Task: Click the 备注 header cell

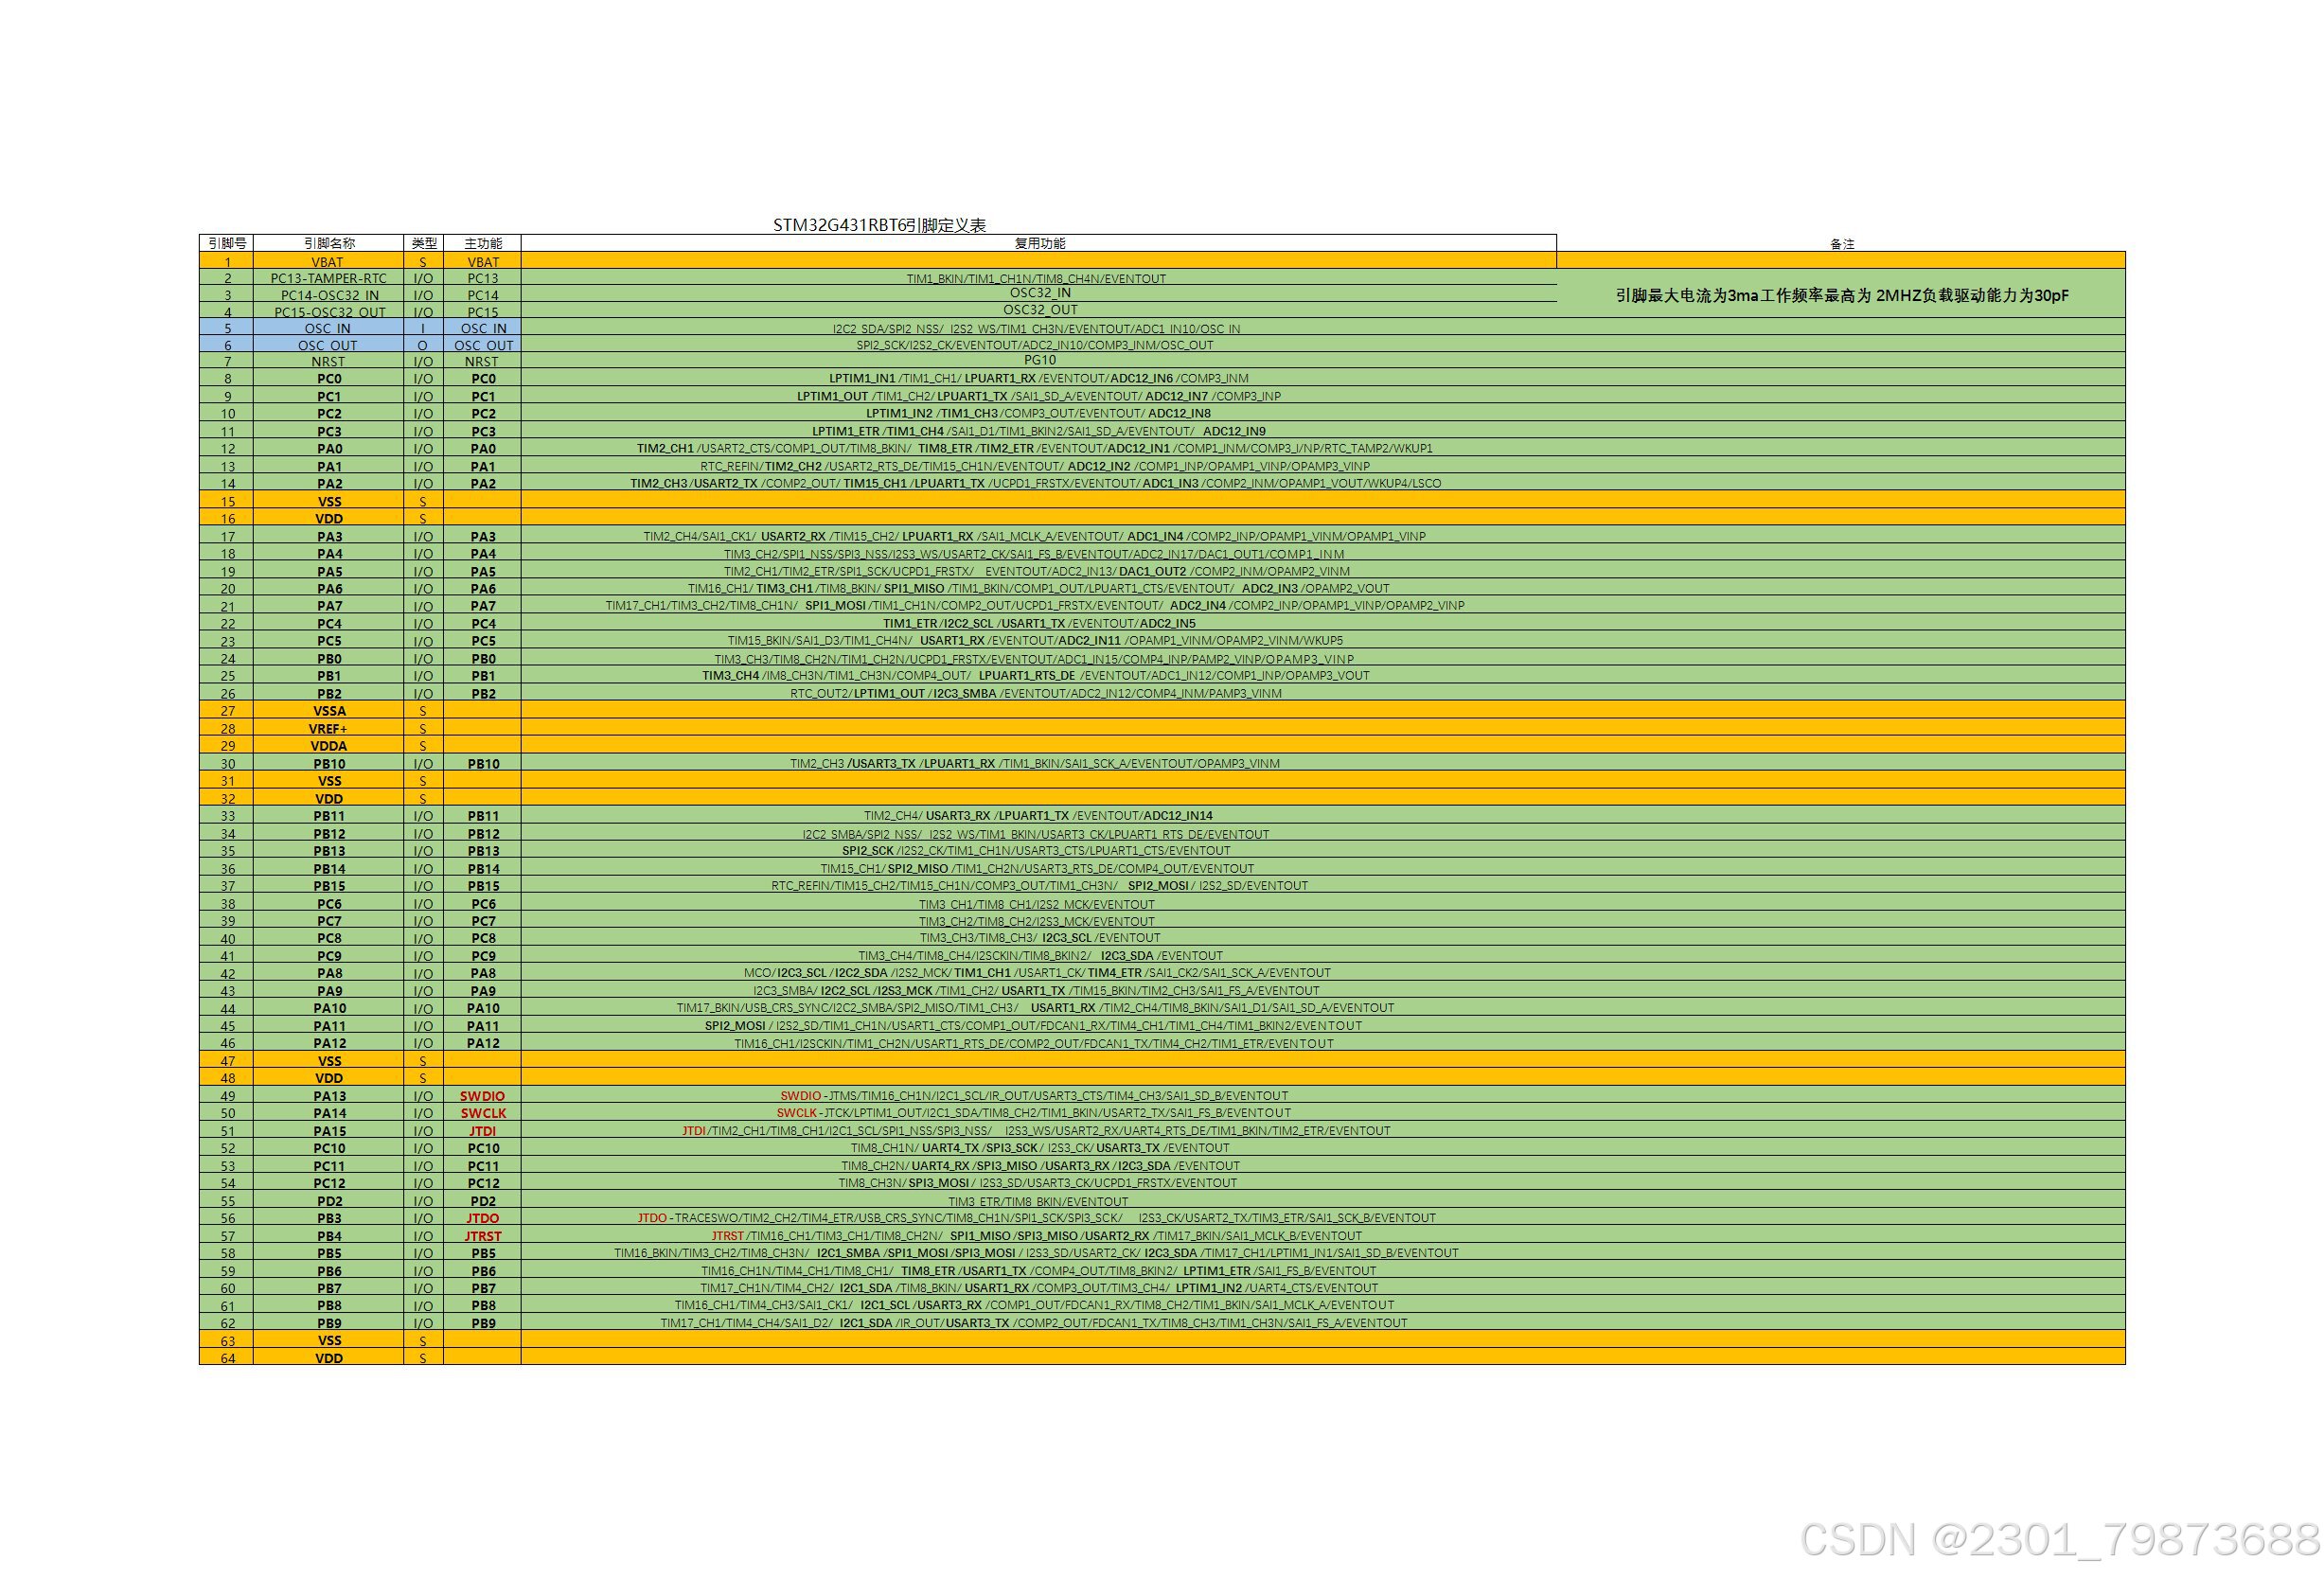Action: 1841,244
